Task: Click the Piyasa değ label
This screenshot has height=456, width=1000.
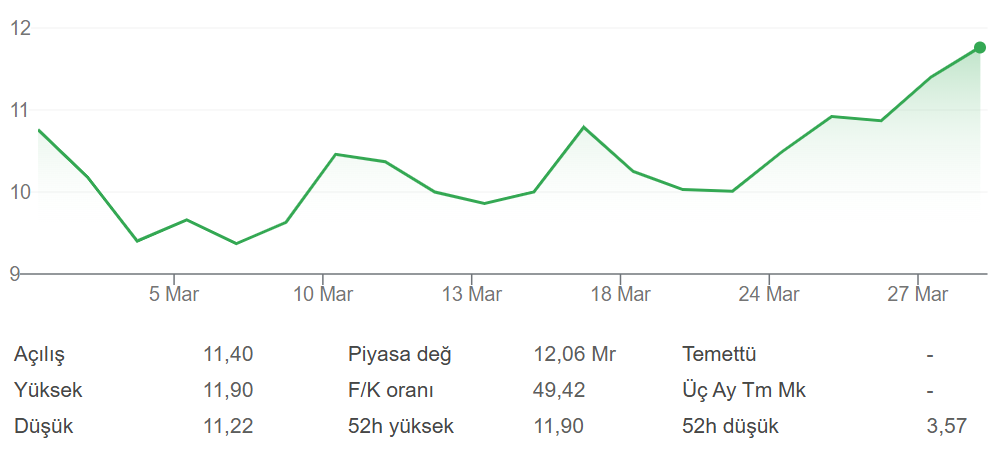Action: (x=400, y=354)
